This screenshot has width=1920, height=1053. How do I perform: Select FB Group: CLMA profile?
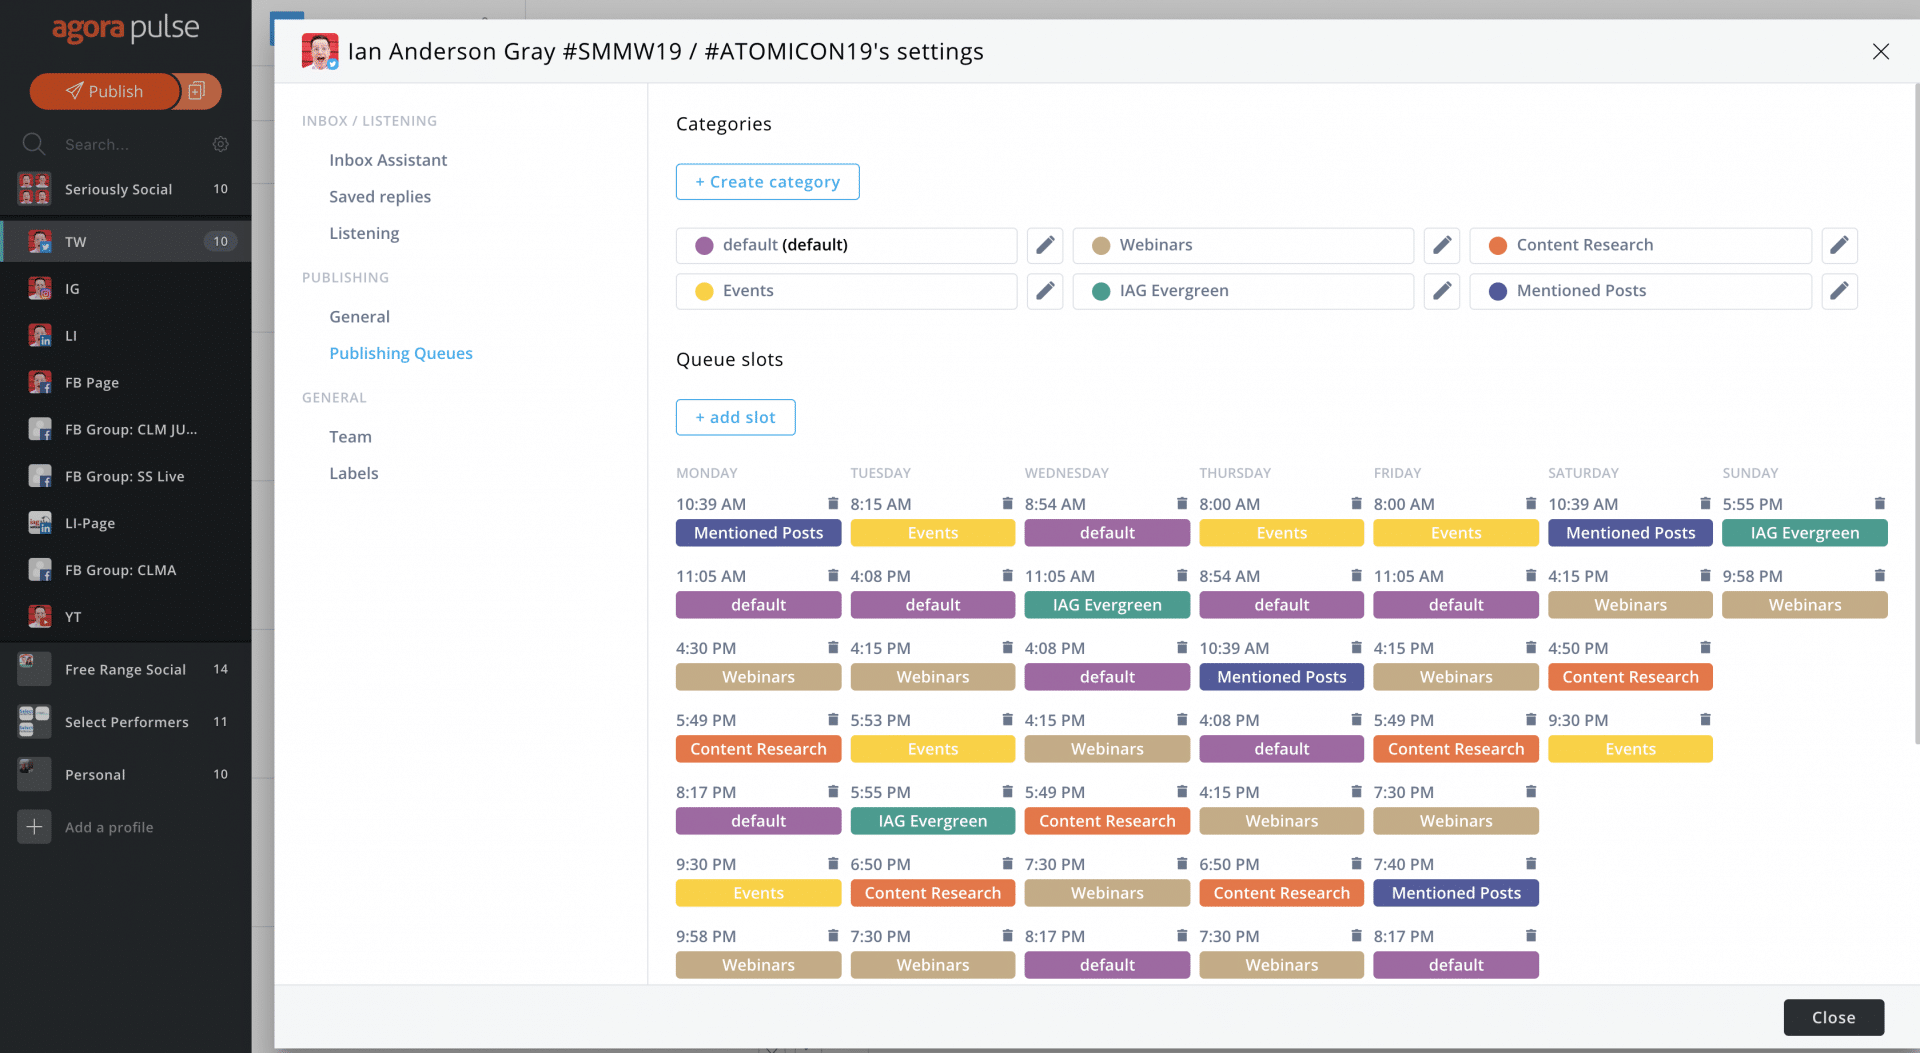click(126, 570)
